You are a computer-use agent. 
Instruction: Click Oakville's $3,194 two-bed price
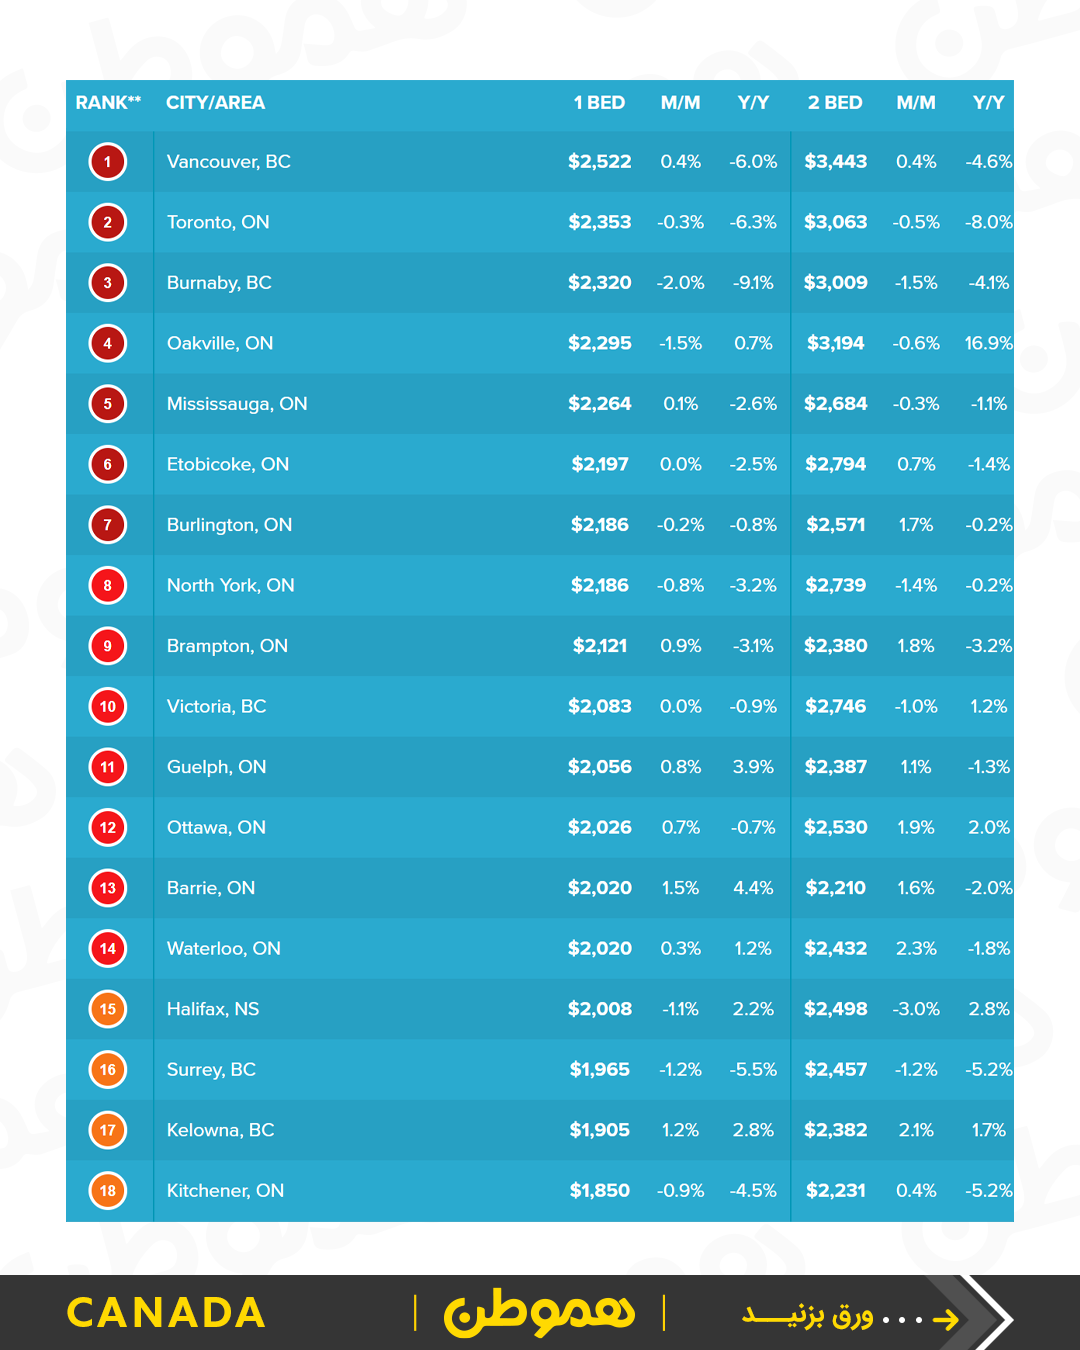point(835,343)
